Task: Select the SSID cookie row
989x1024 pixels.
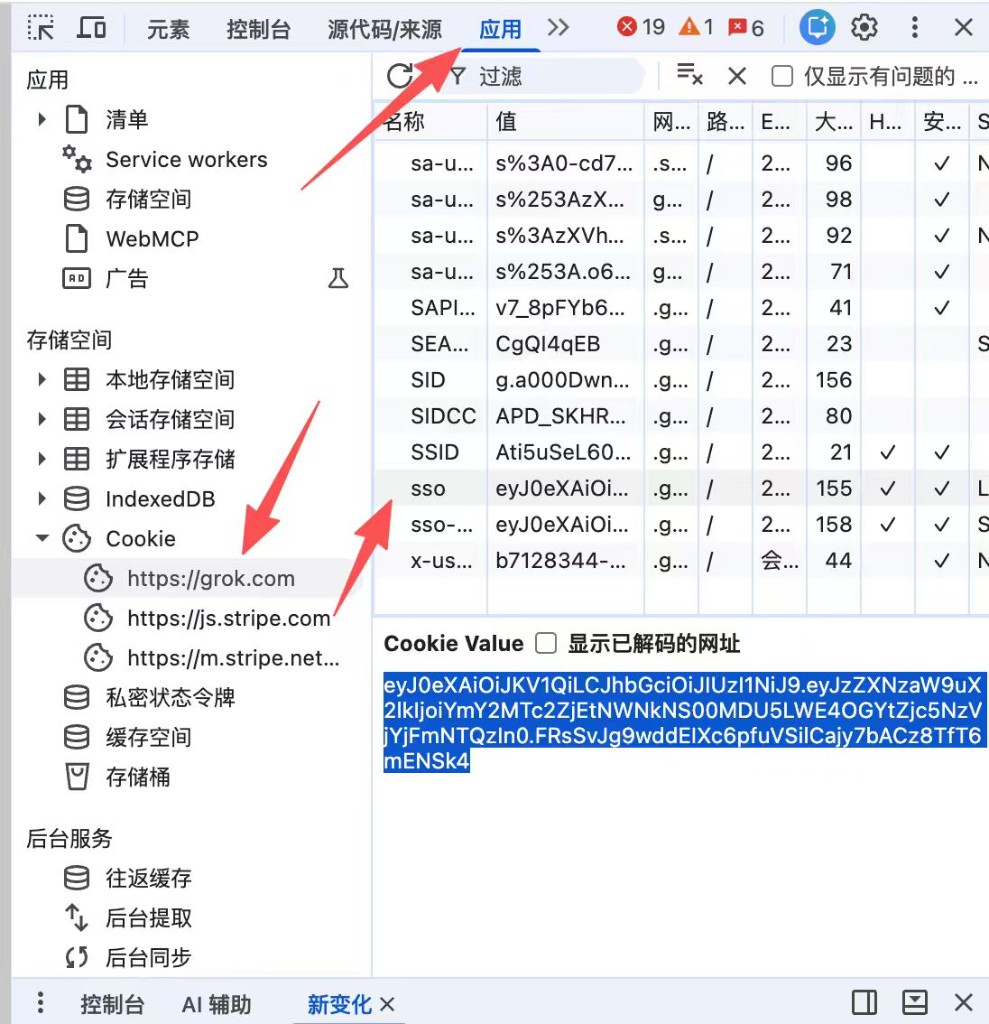Action: click(x=681, y=452)
